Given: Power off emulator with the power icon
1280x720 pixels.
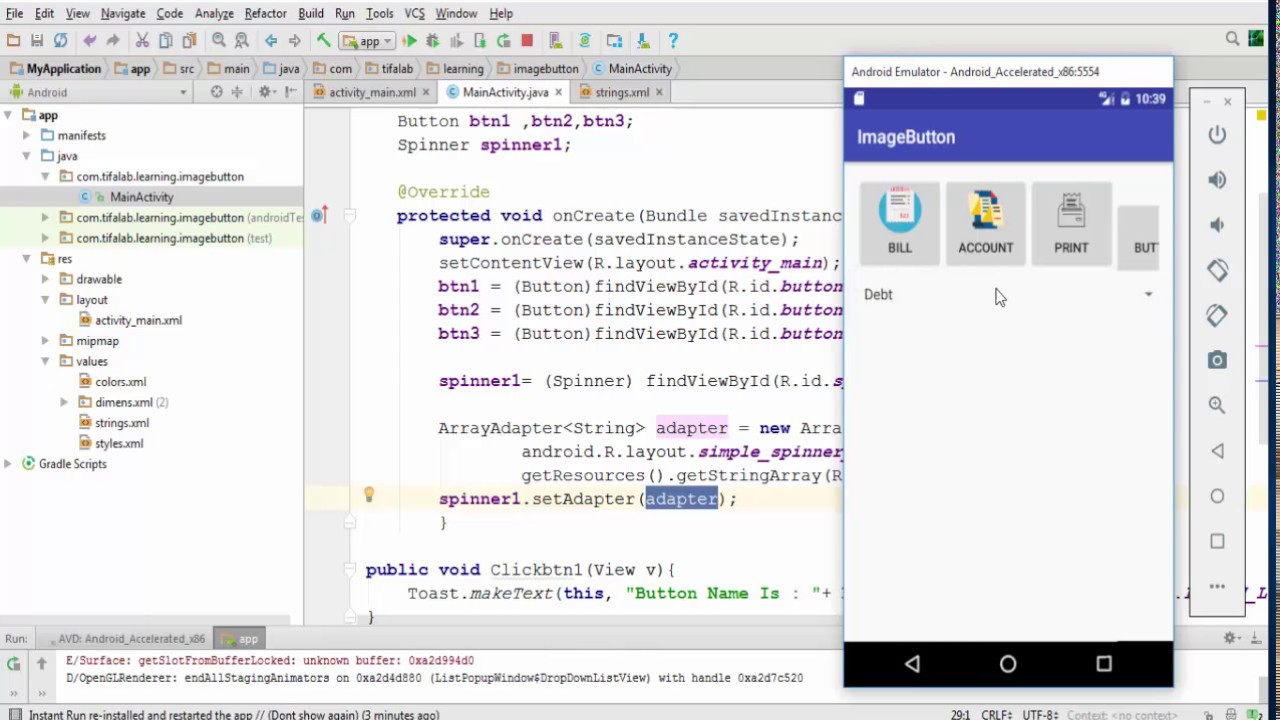Looking at the screenshot, I should [1217, 135].
